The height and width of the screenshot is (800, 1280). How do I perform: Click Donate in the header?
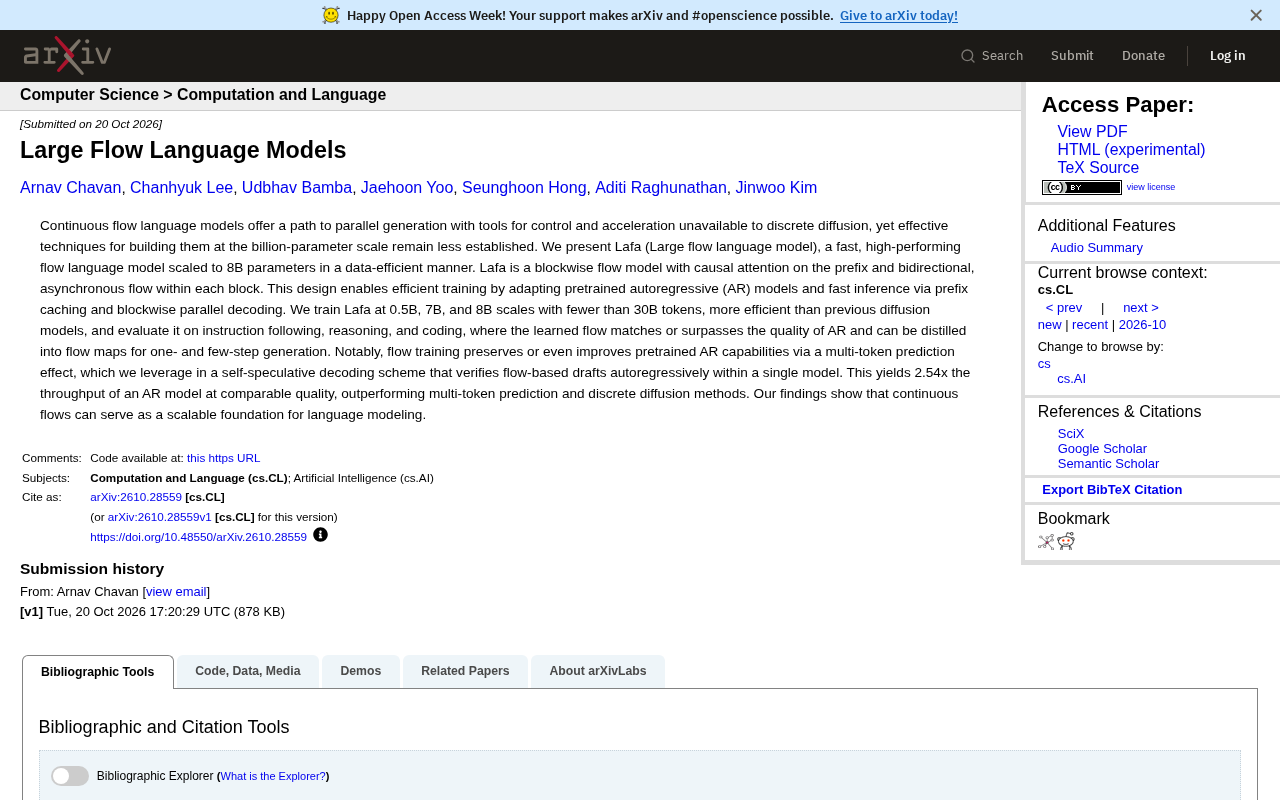(1143, 56)
